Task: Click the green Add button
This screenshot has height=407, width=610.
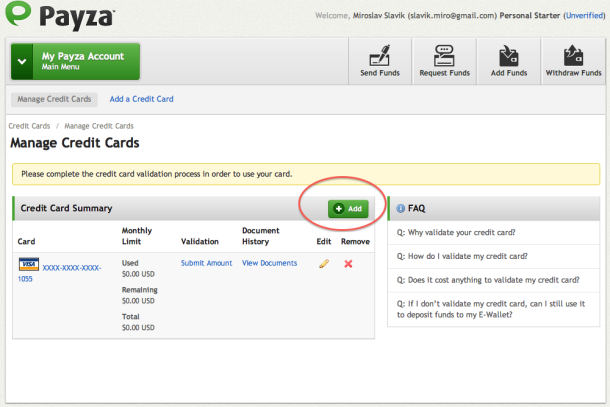Action: [348, 209]
